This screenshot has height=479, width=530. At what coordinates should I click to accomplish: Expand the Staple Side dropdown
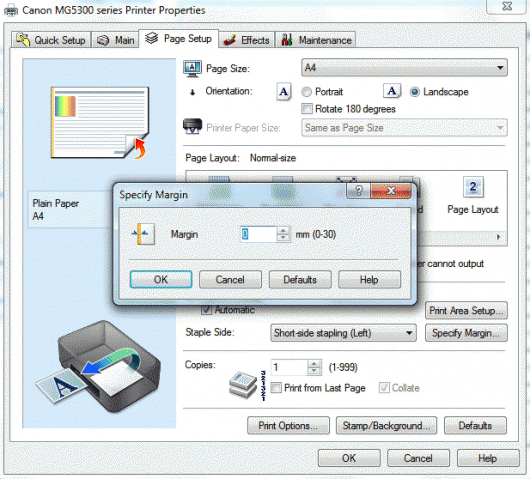click(x=343, y=333)
